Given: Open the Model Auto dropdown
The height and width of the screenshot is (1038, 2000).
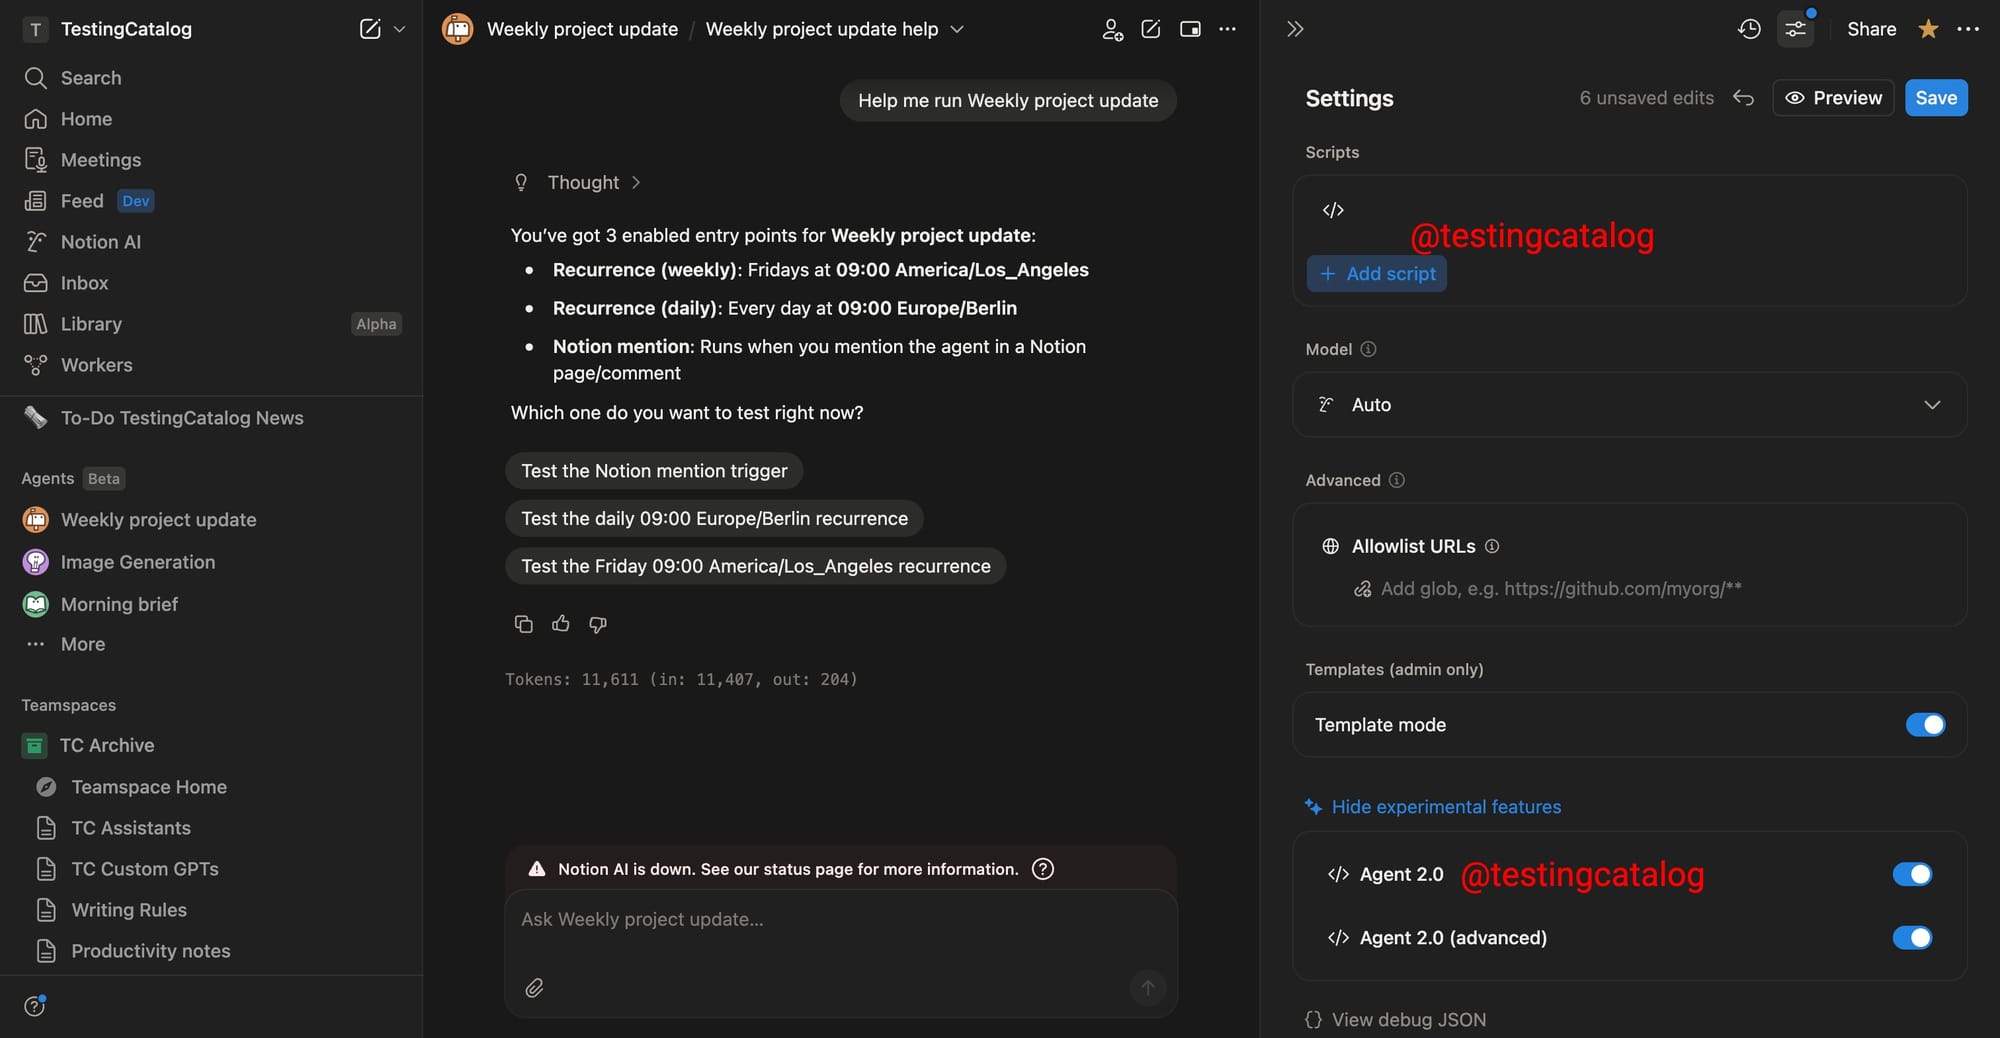Looking at the screenshot, I should [1629, 405].
